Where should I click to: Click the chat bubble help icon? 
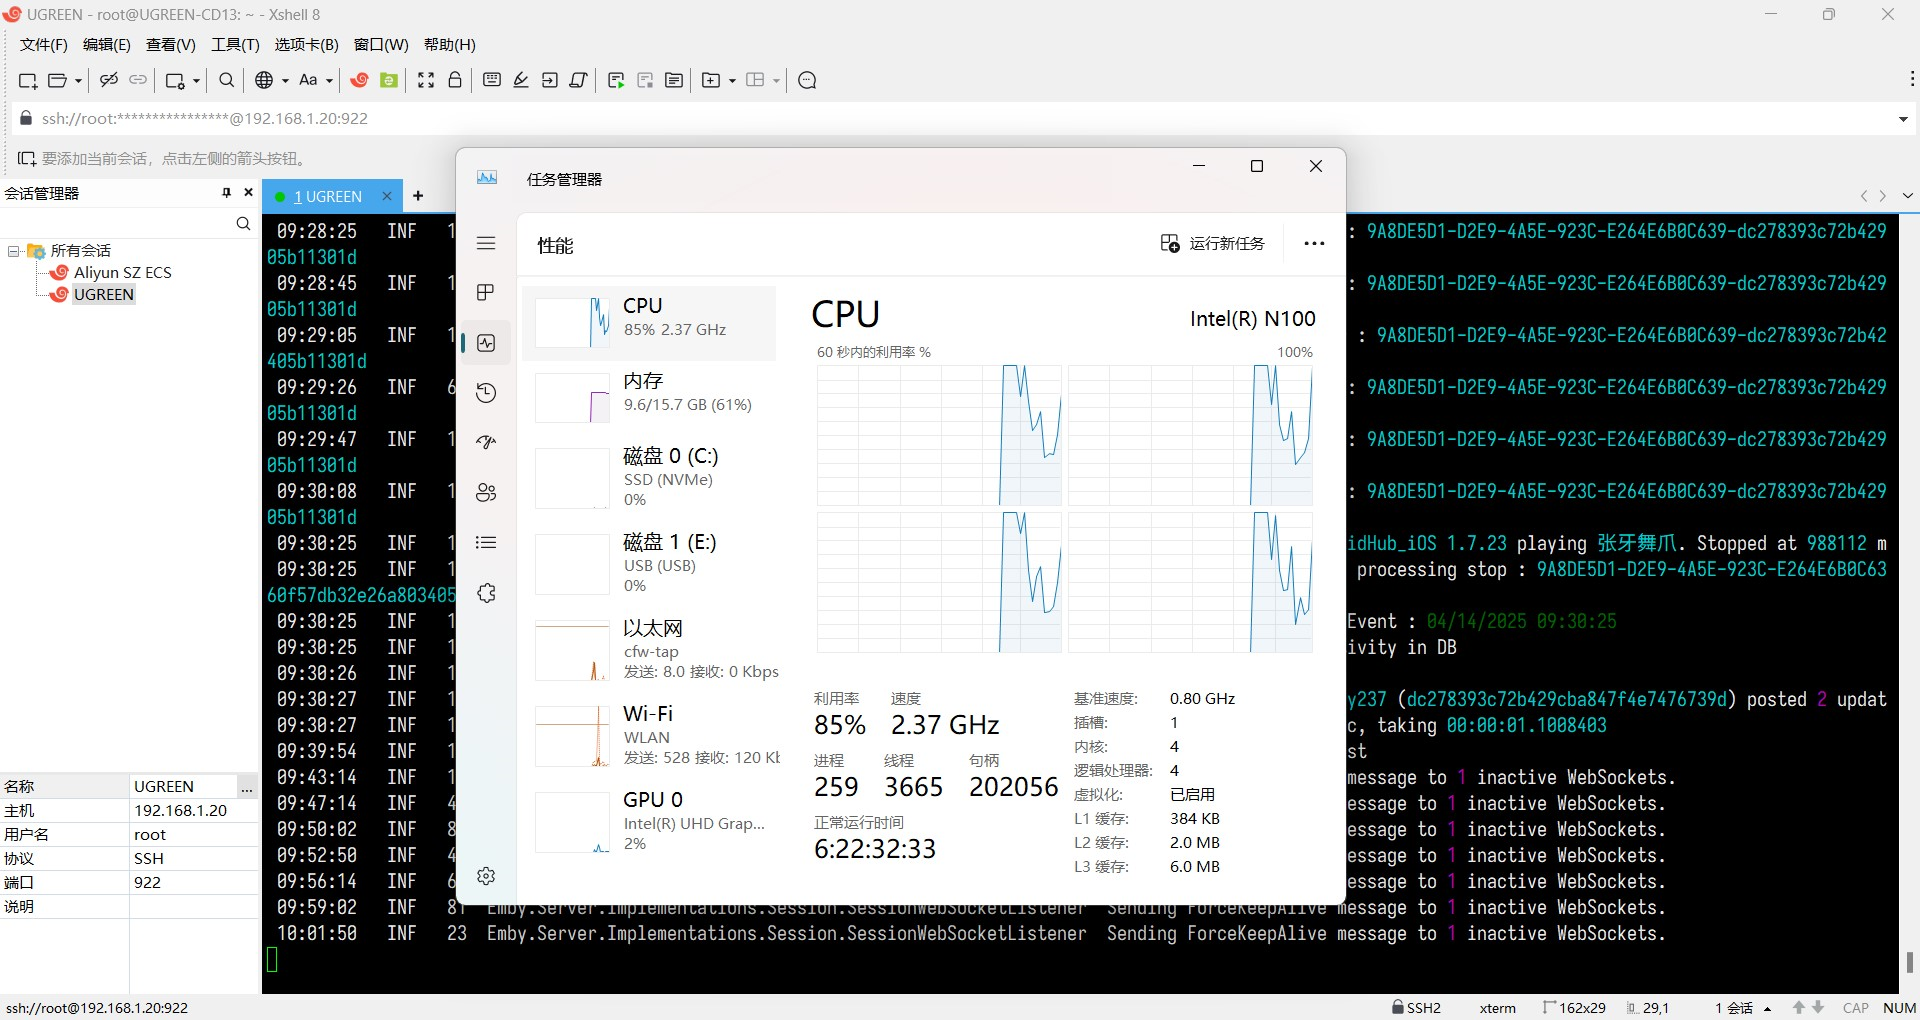pyautogui.click(x=808, y=80)
